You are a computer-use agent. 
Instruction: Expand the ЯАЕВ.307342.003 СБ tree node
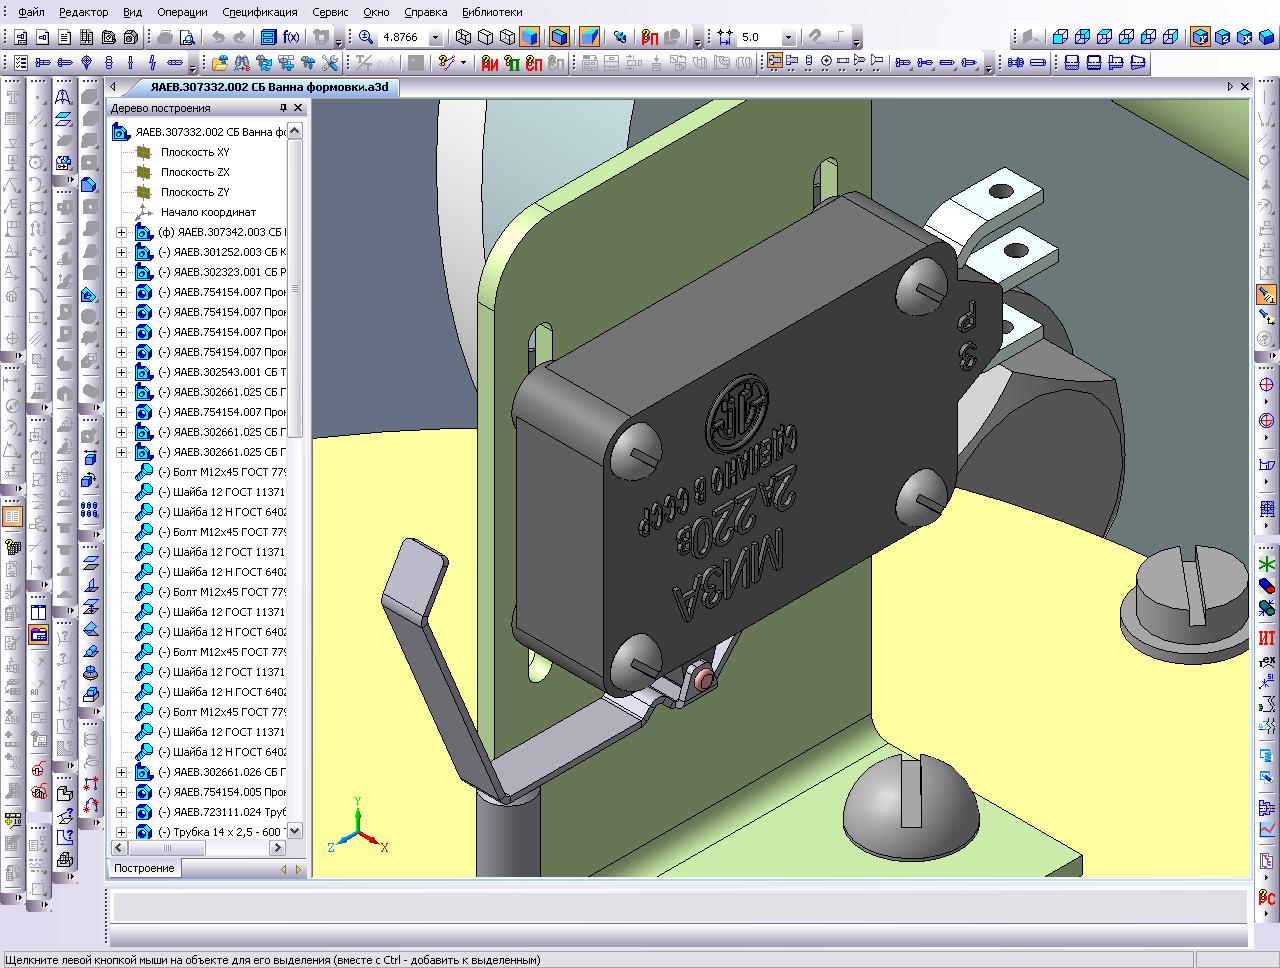click(121, 232)
